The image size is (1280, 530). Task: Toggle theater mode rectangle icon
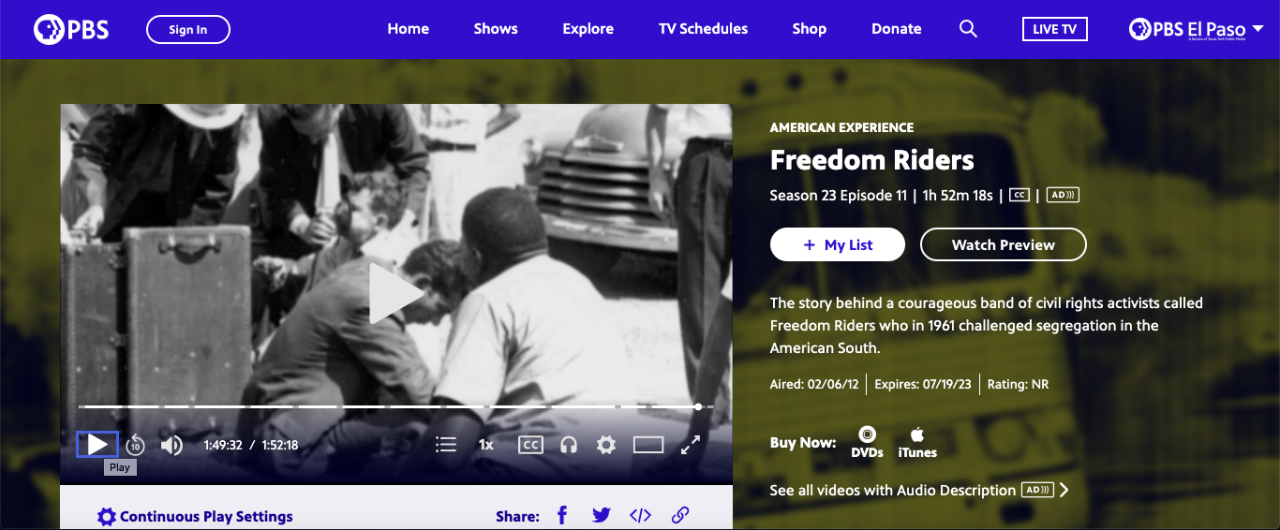(x=648, y=445)
